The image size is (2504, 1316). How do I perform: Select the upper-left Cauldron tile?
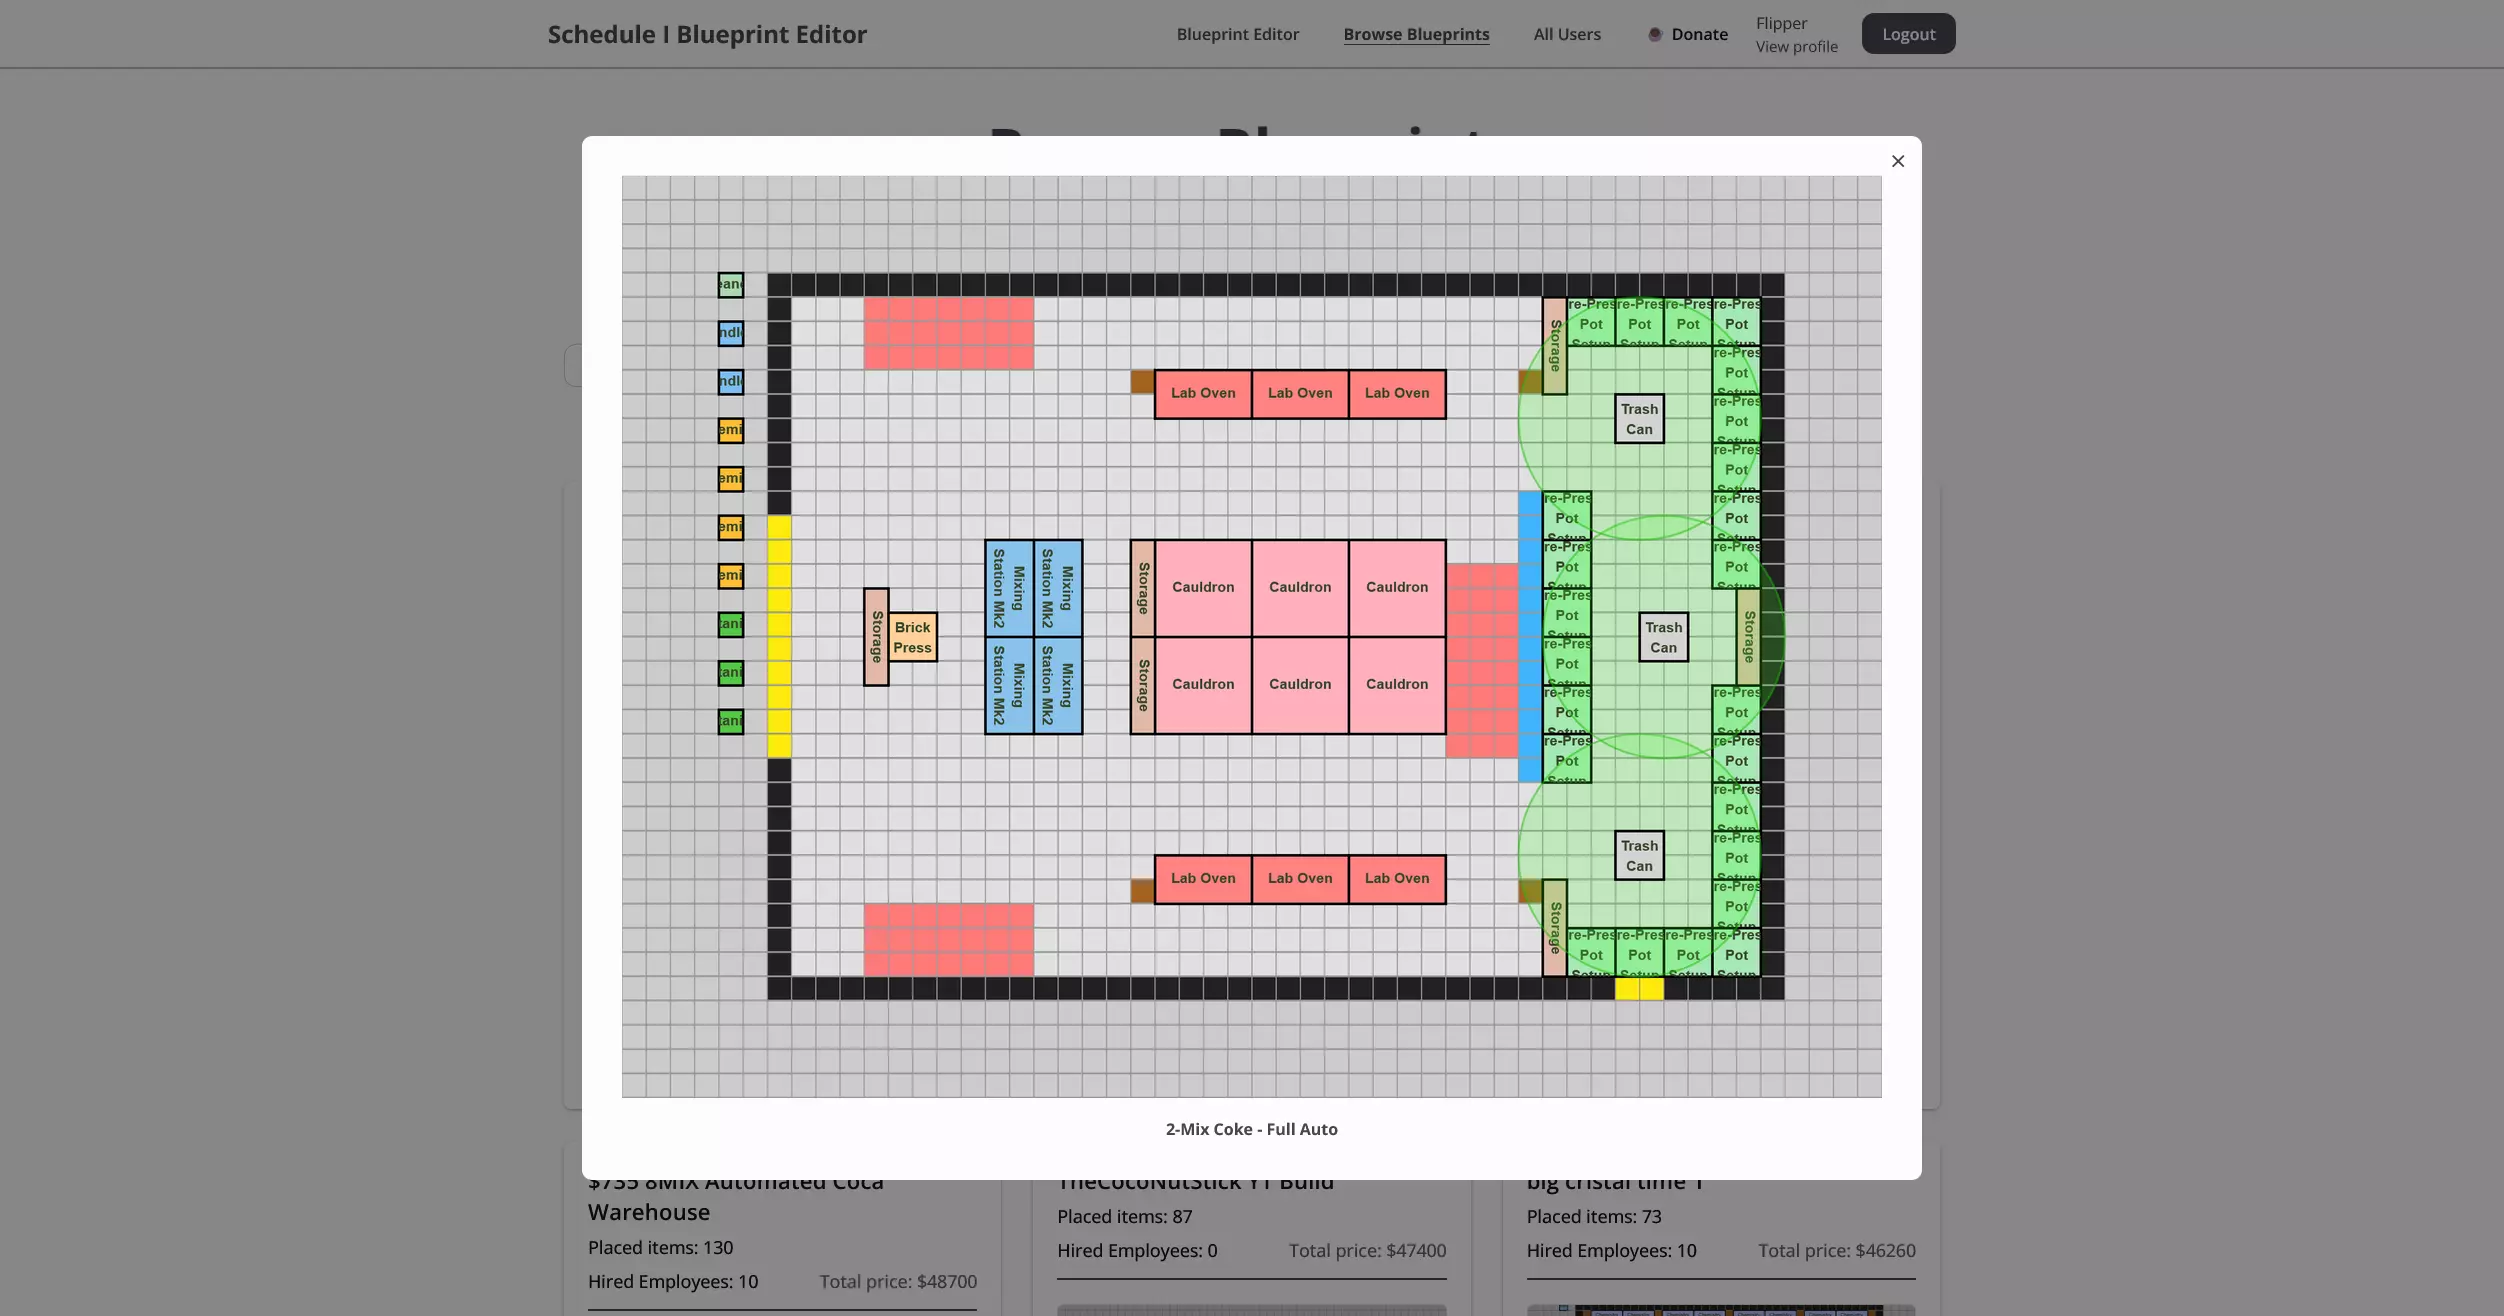point(1202,588)
